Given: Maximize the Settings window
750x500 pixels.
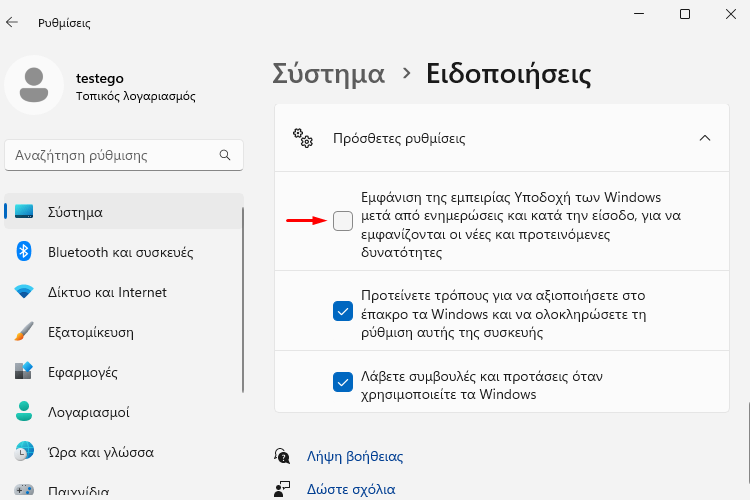Looking at the screenshot, I should 685,14.
